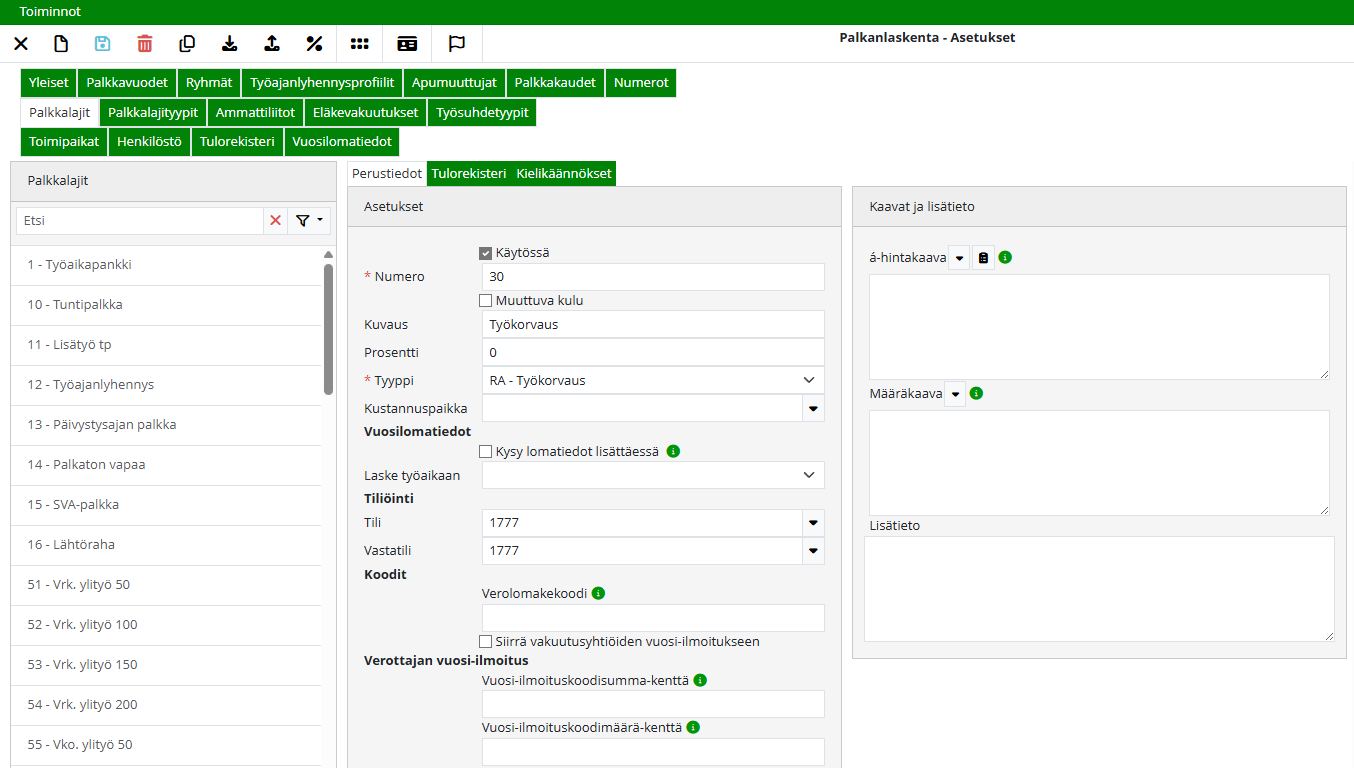The width and height of the screenshot is (1354, 768).
Task: Click the X close icon in toolbar
Action: 20,44
